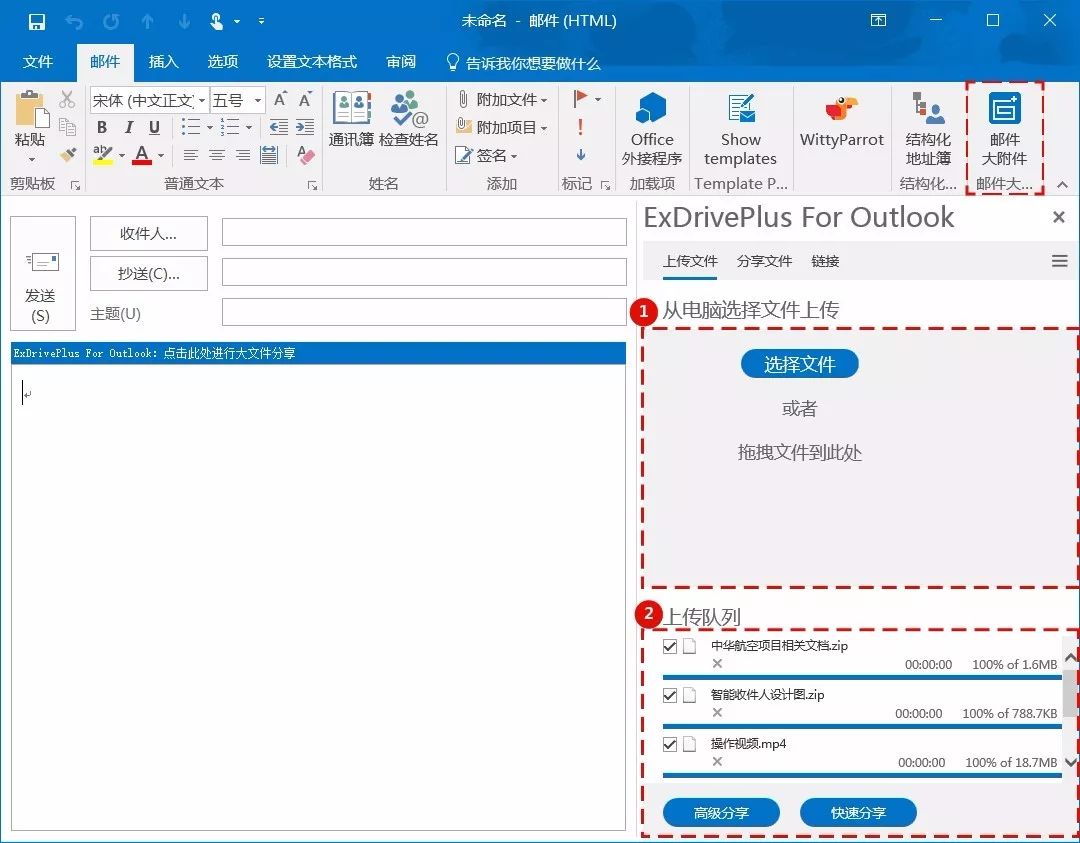Increase the paragraph indent
Viewport: 1080px width, 843px height.
pyautogui.click(x=305, y=127)
